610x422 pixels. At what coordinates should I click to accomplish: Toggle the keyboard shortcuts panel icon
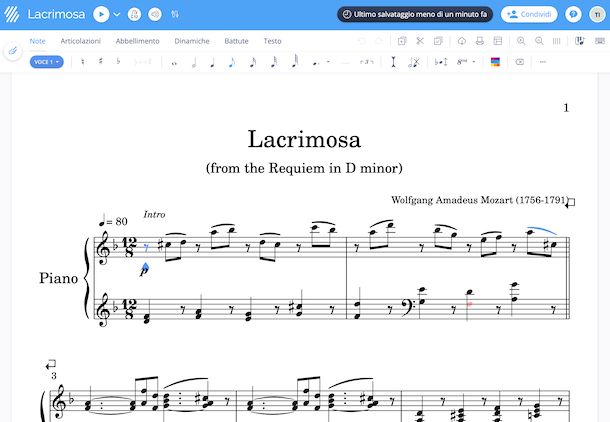pos(600,41)
